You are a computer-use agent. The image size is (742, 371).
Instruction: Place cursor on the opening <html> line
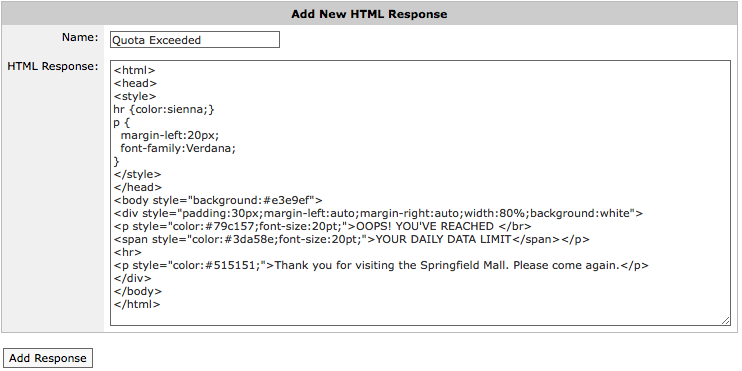tap(134, 71)
